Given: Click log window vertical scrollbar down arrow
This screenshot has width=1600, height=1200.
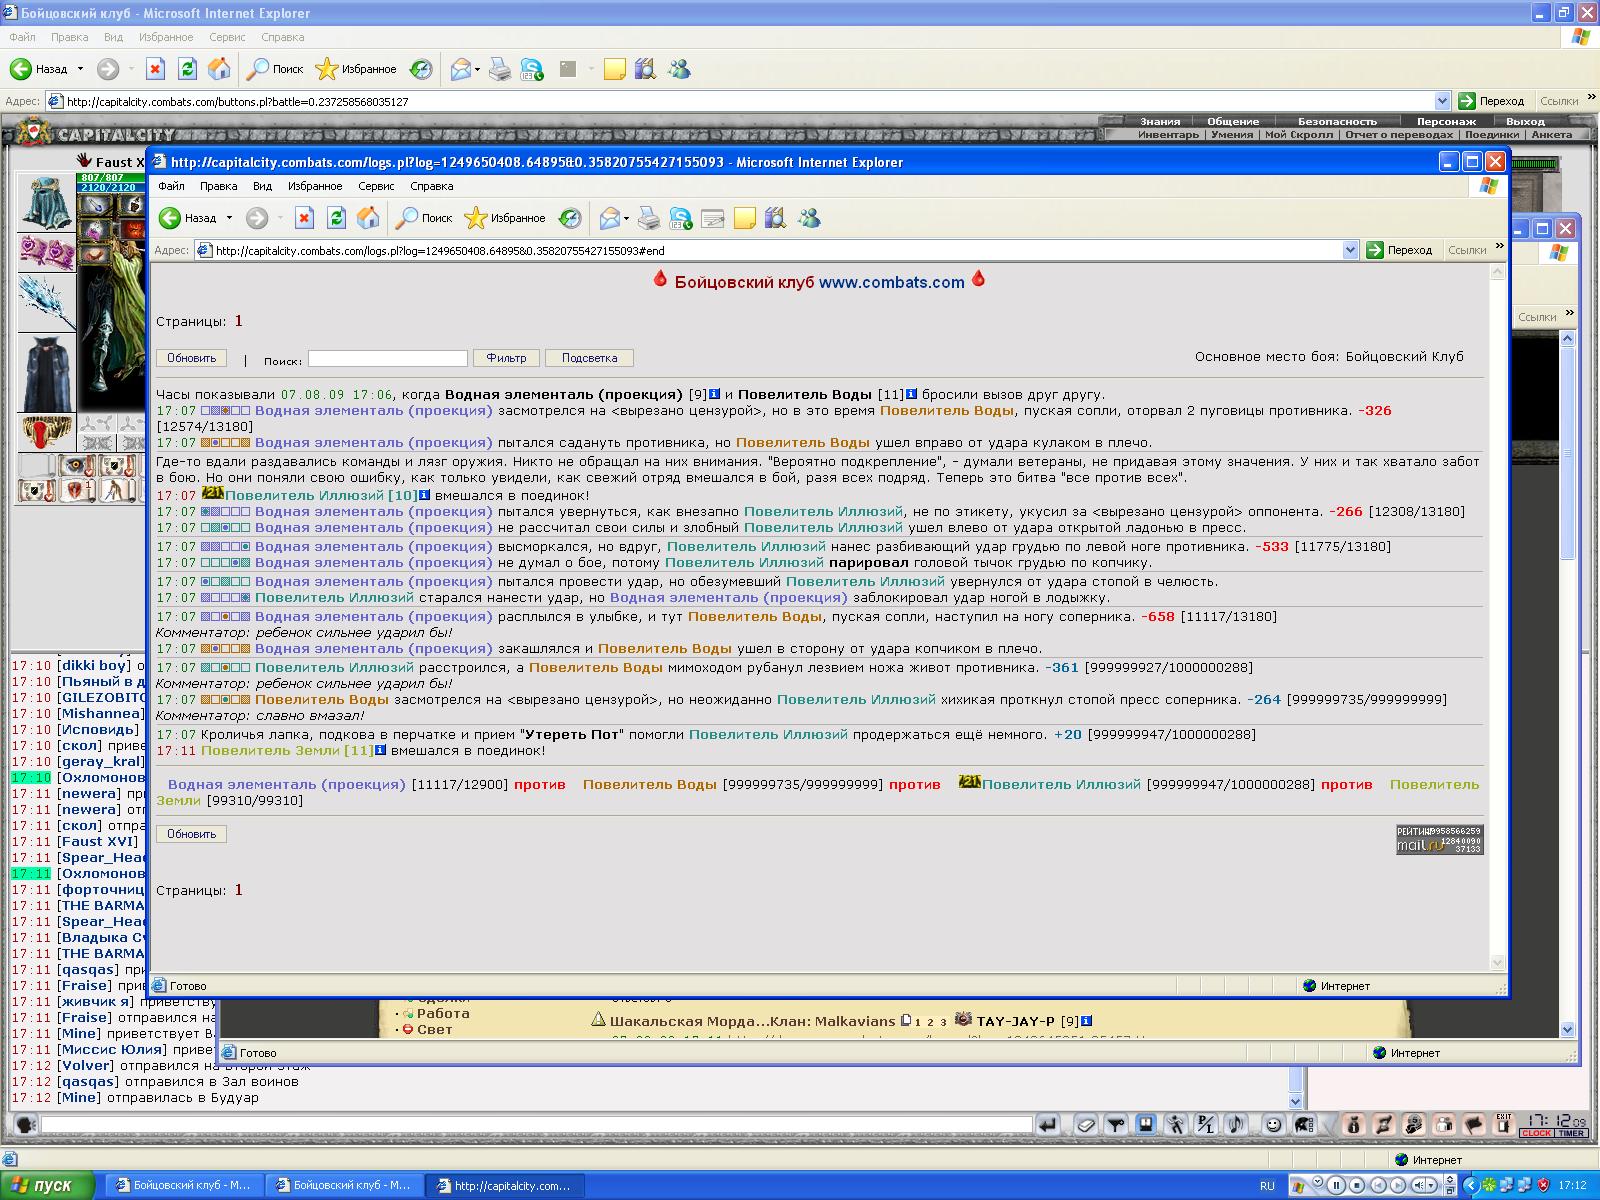Looking at the screenshot, I should pyautogui.click(x=1497, y=963).
